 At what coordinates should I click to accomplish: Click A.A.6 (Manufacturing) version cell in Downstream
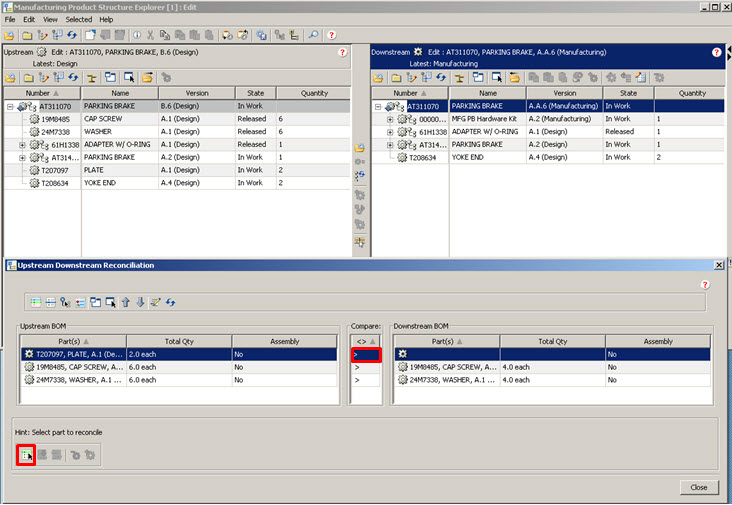[x=564, y=106]
